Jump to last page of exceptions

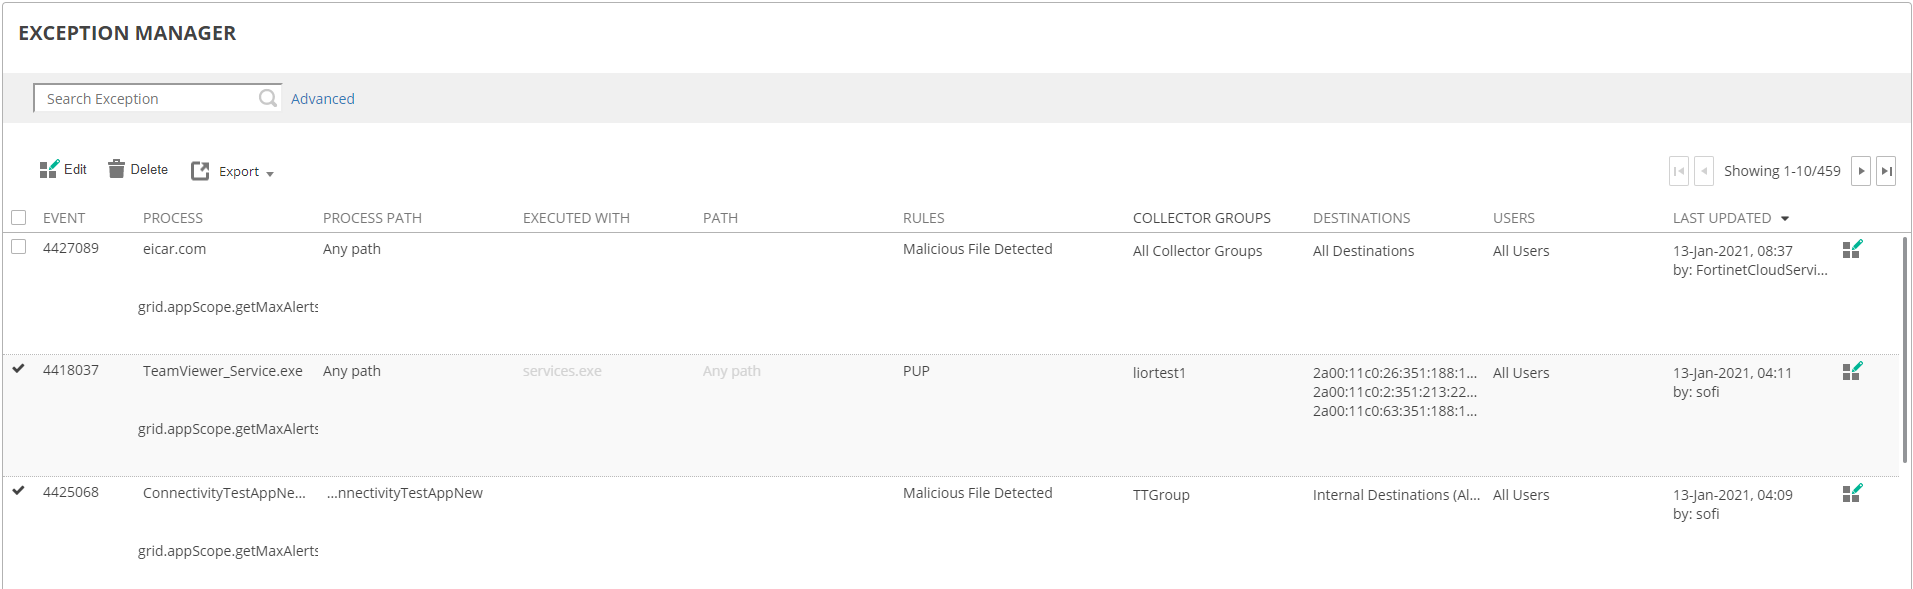1886,171
